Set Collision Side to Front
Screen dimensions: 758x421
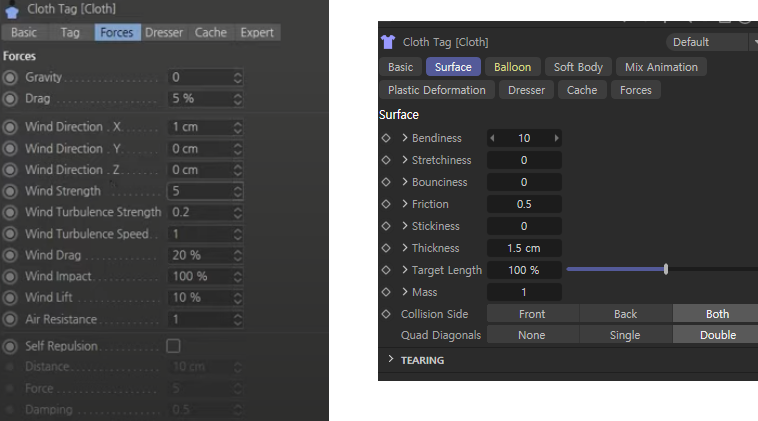point(532,314)
